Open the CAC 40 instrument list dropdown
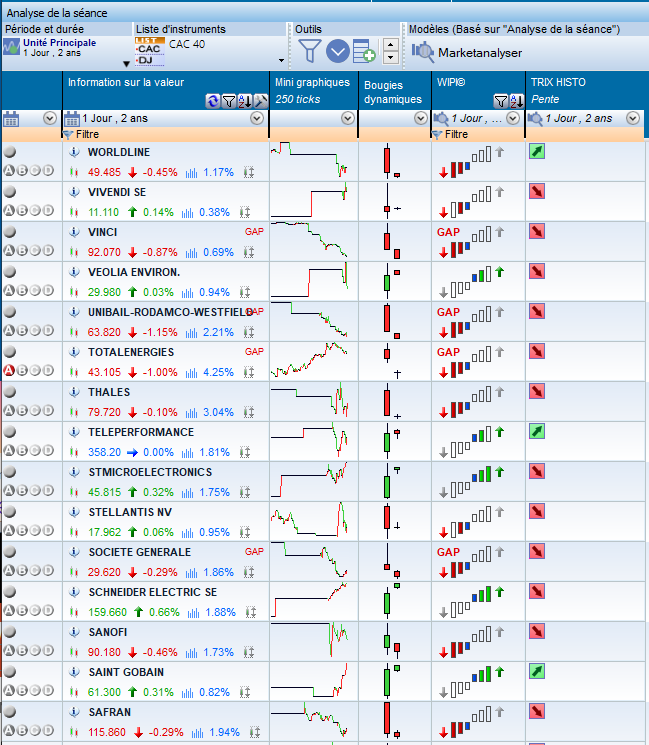649x745 pixels. pos(281,60)
